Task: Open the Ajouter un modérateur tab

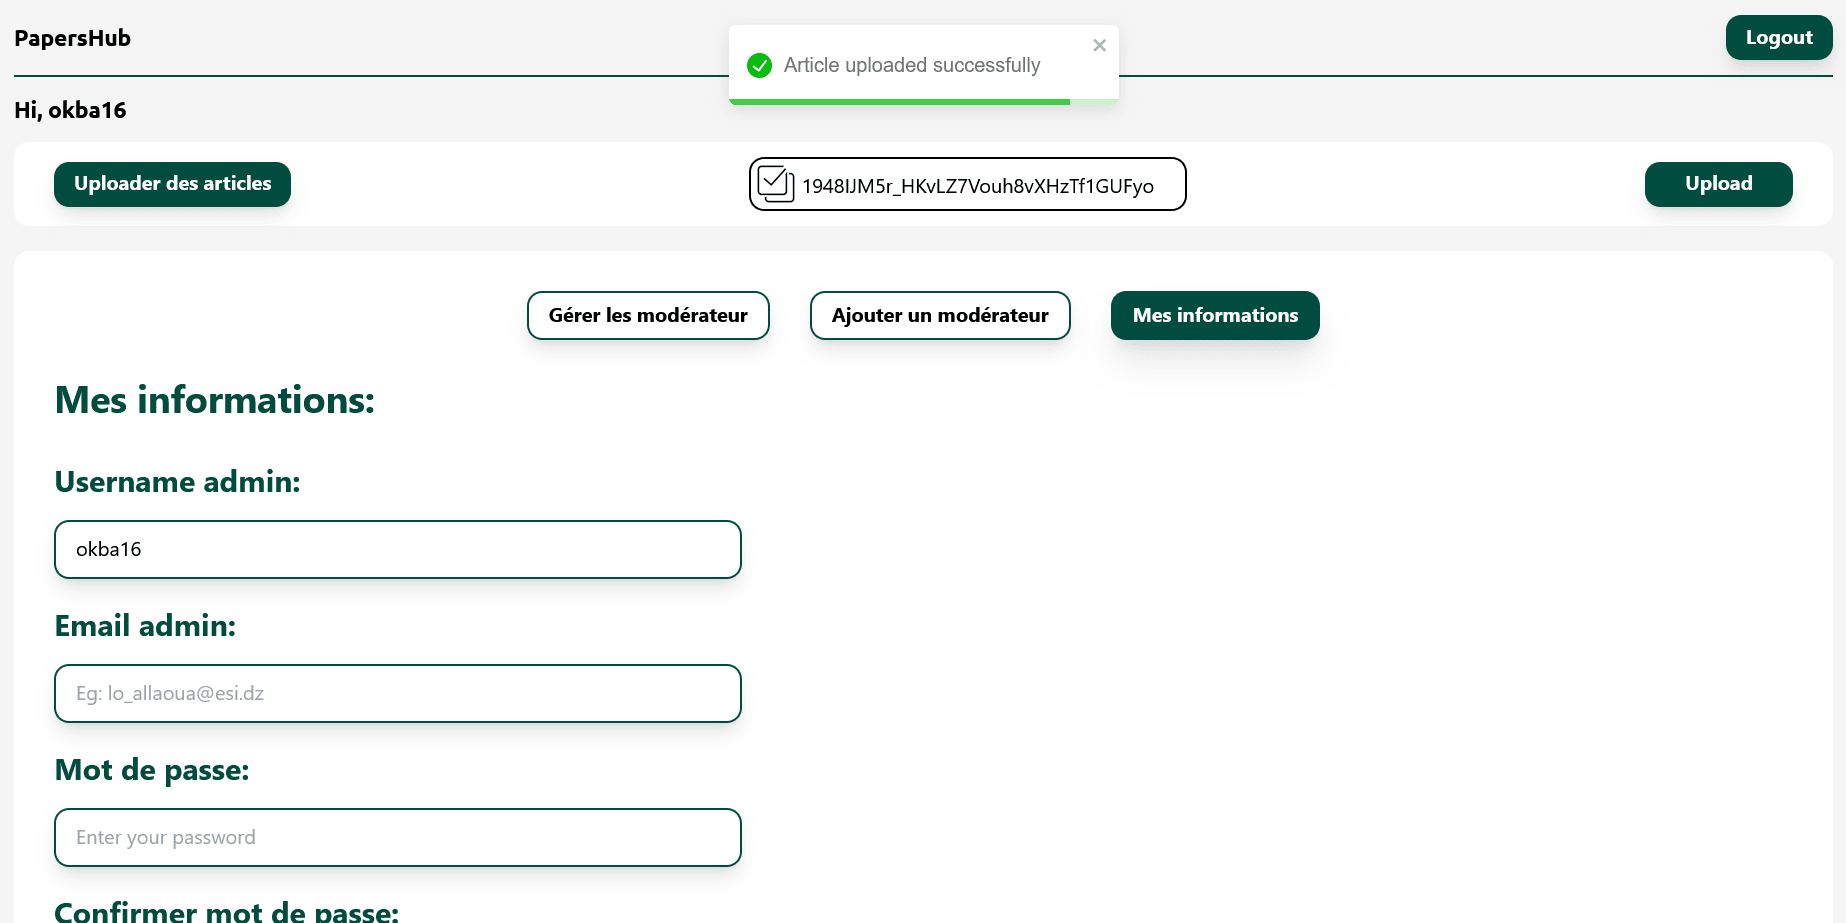Action: [x=940, y=316]
